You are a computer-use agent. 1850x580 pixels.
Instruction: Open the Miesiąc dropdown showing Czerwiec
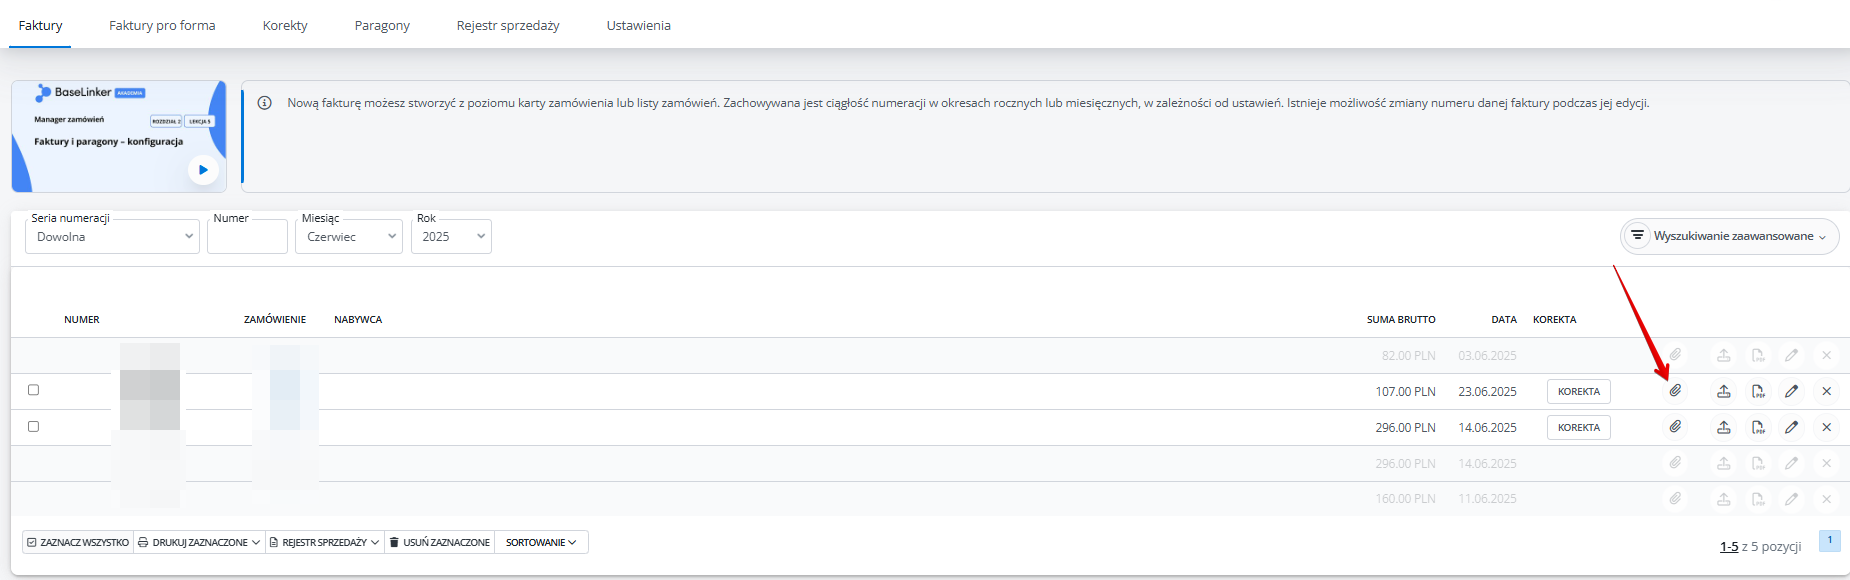(x=348, y=237)
